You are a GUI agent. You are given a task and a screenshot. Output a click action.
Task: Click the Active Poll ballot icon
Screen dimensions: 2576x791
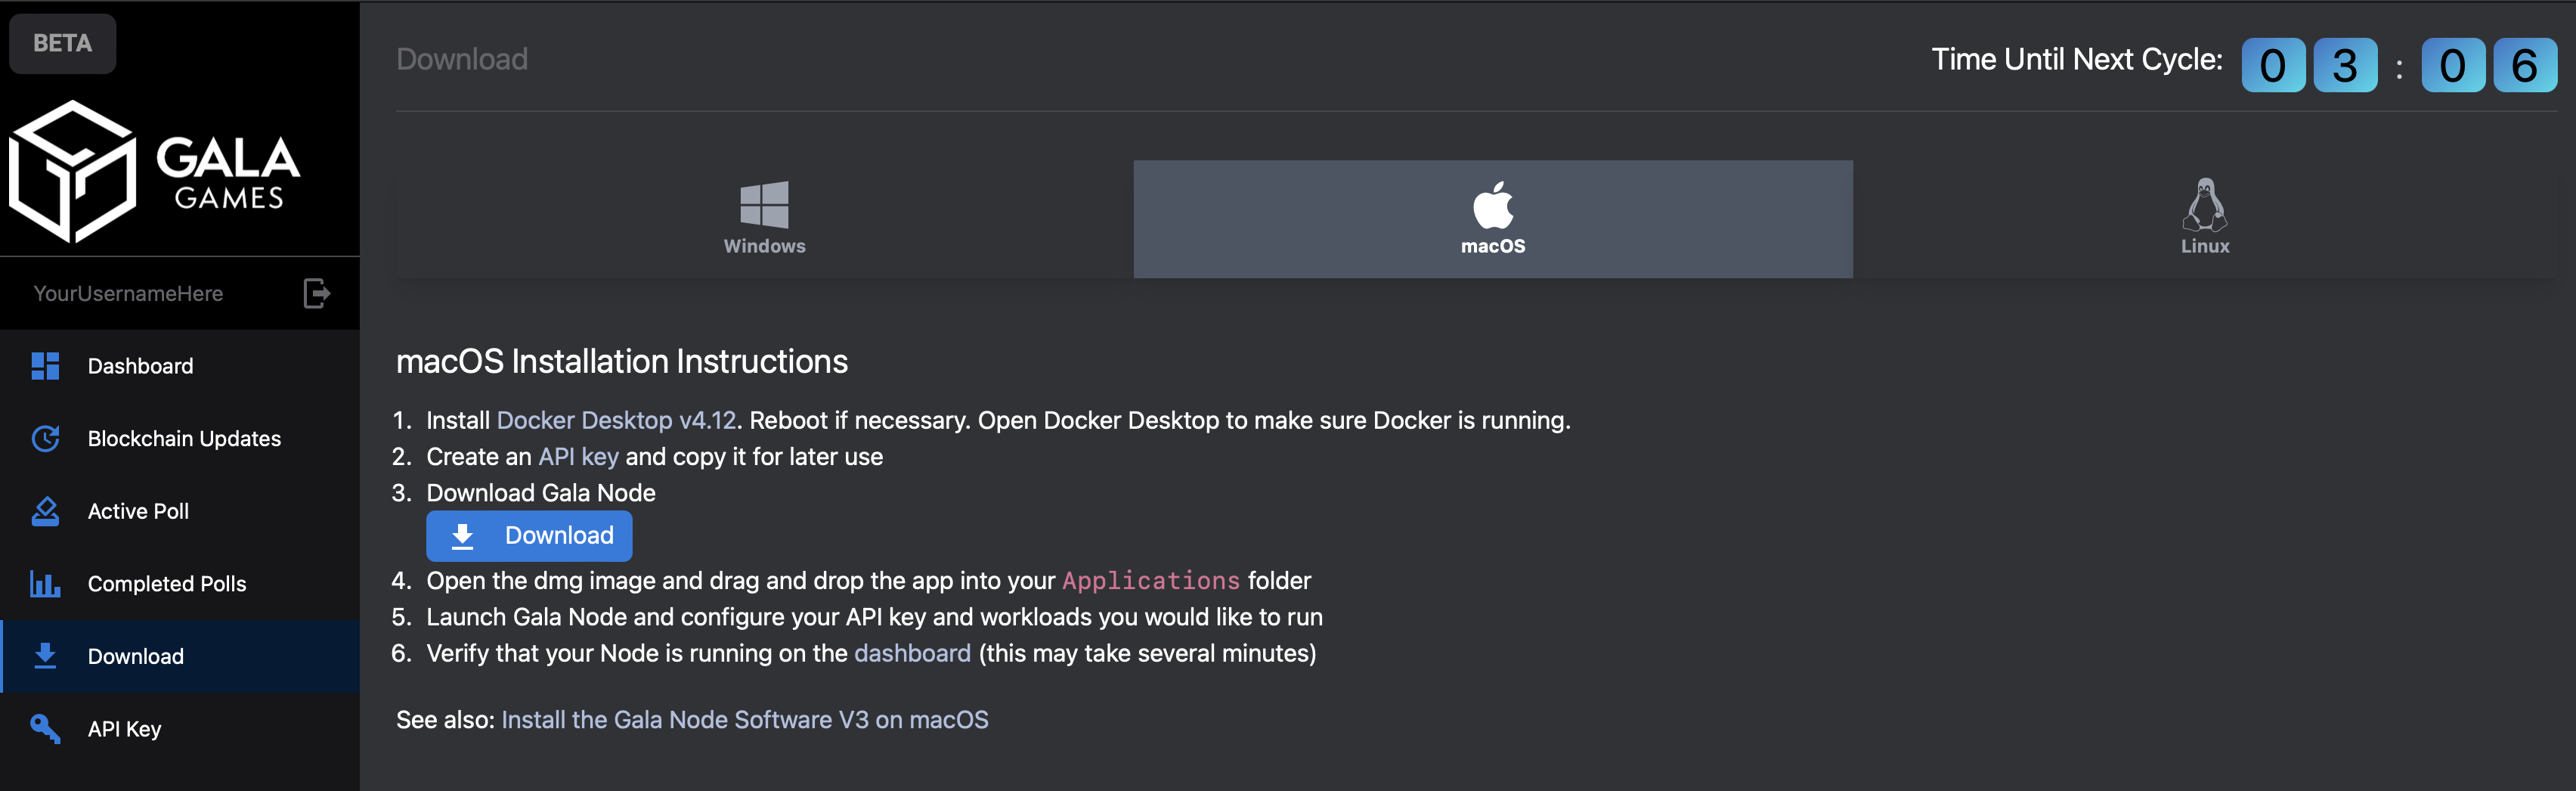pos(45,511)
